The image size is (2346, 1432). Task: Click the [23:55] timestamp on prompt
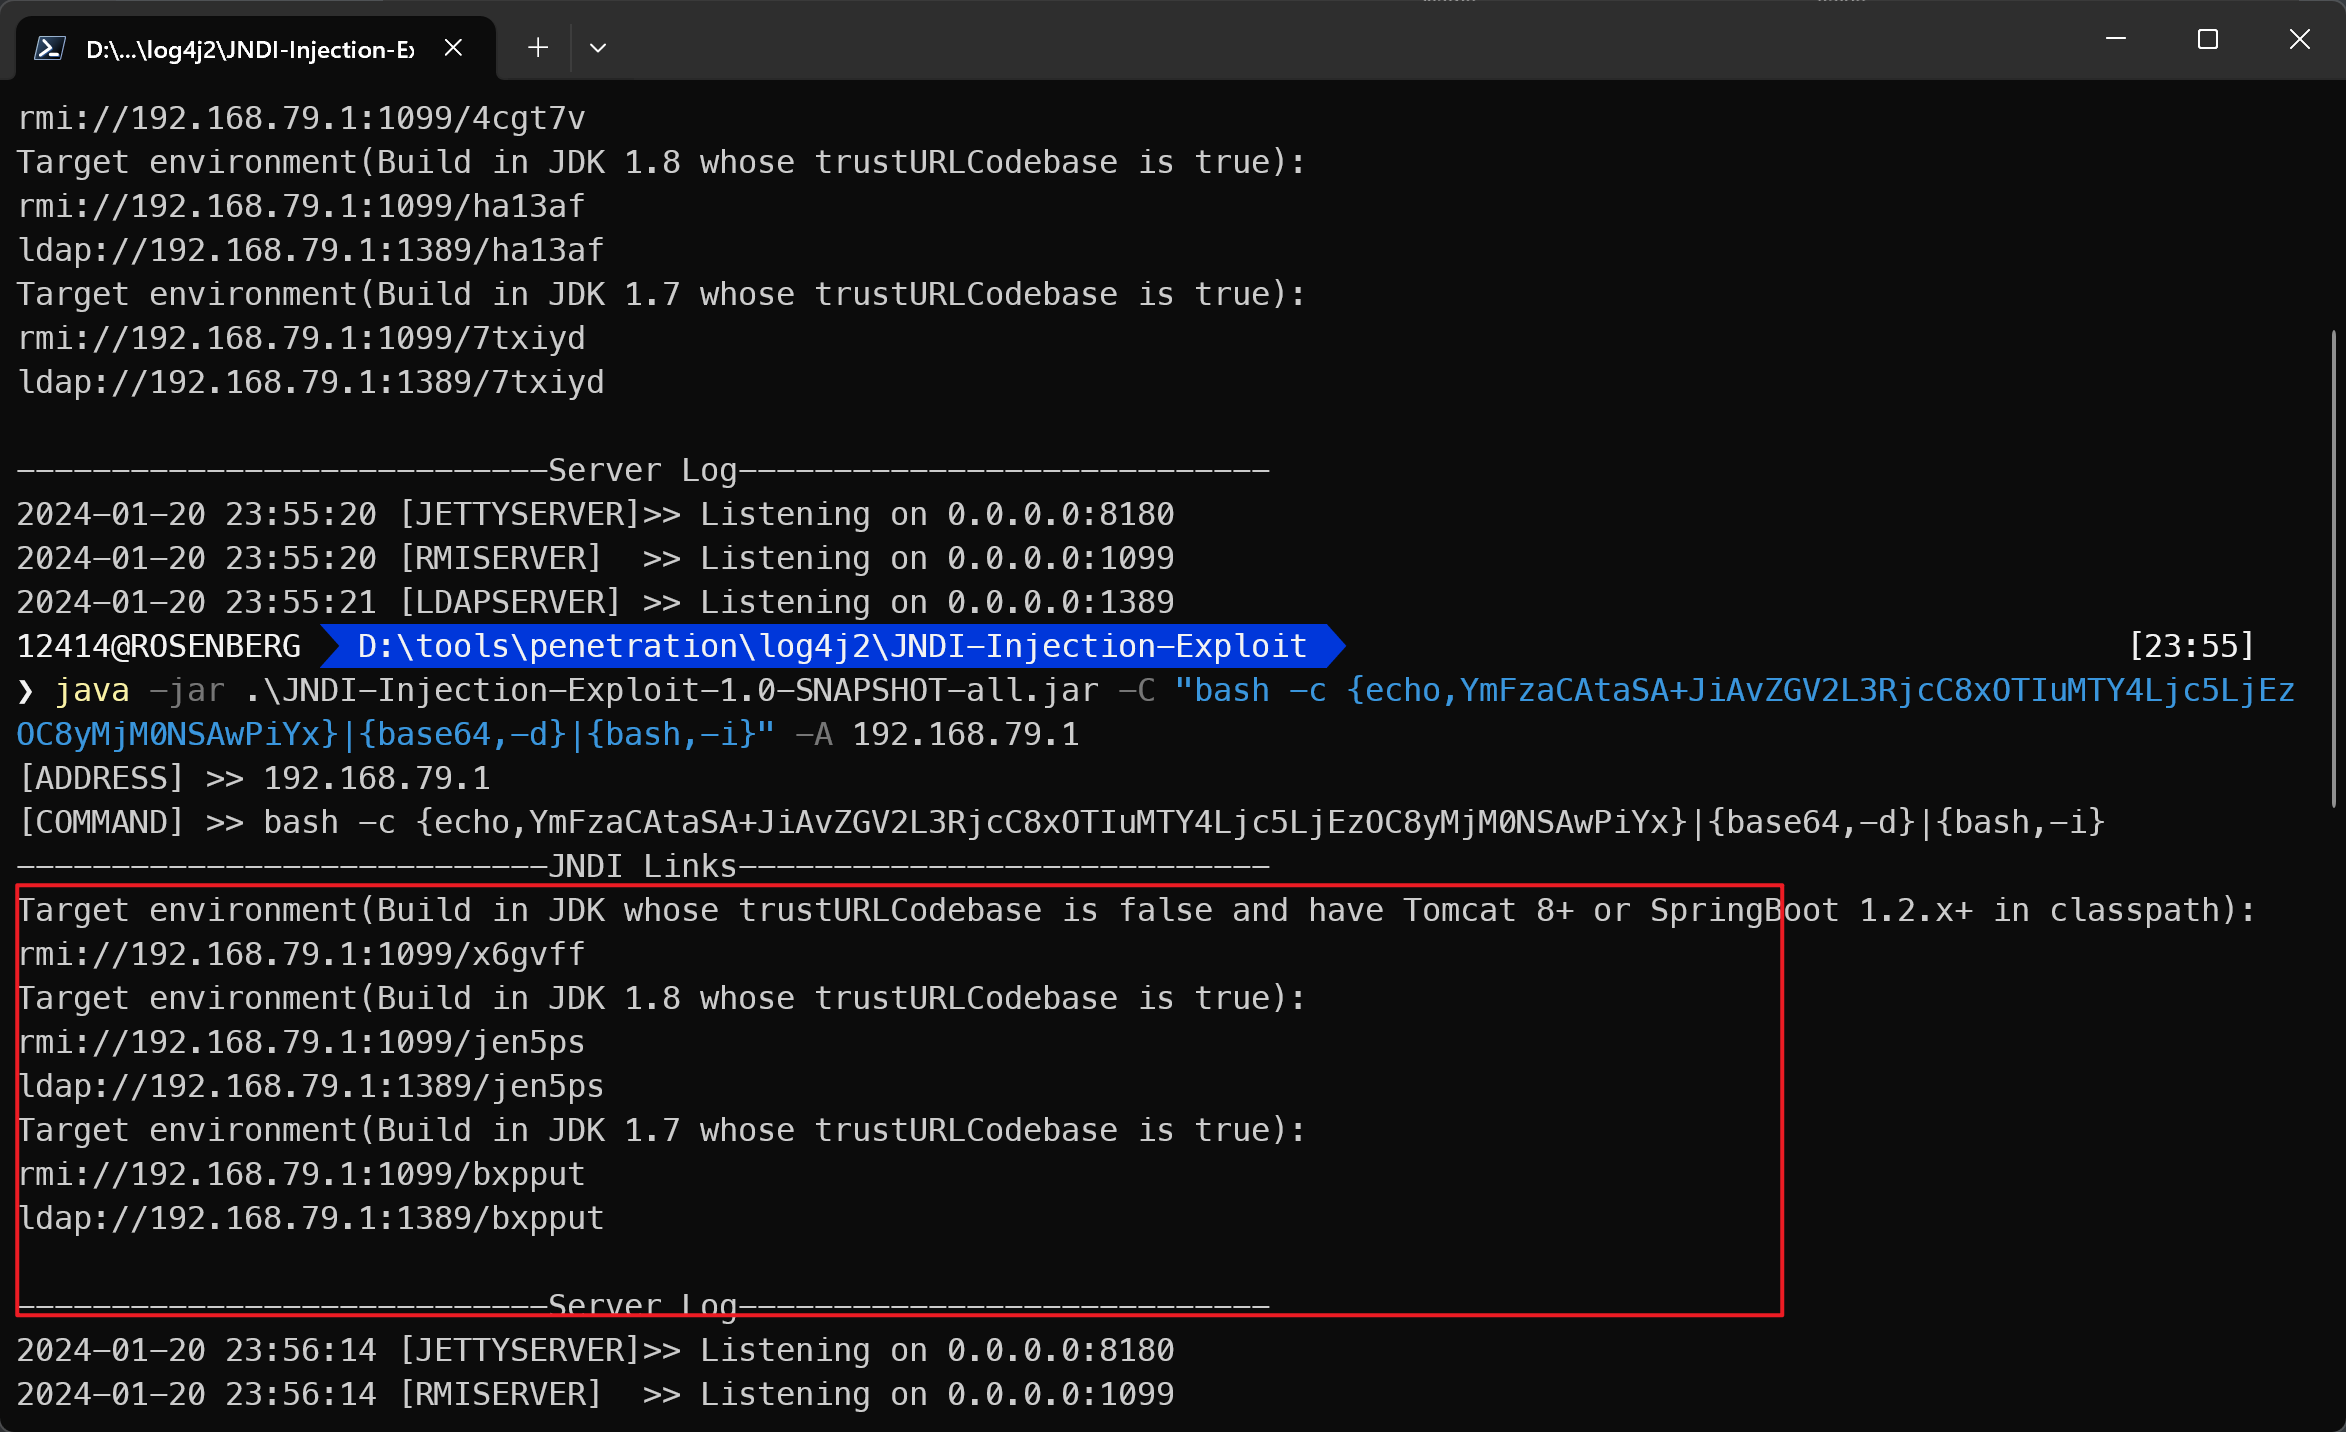pos(2191,646)
